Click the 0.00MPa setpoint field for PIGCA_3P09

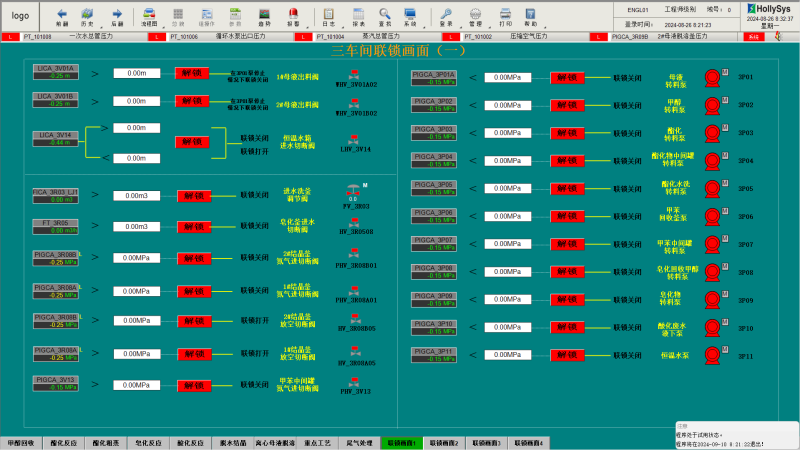(508, 299)
